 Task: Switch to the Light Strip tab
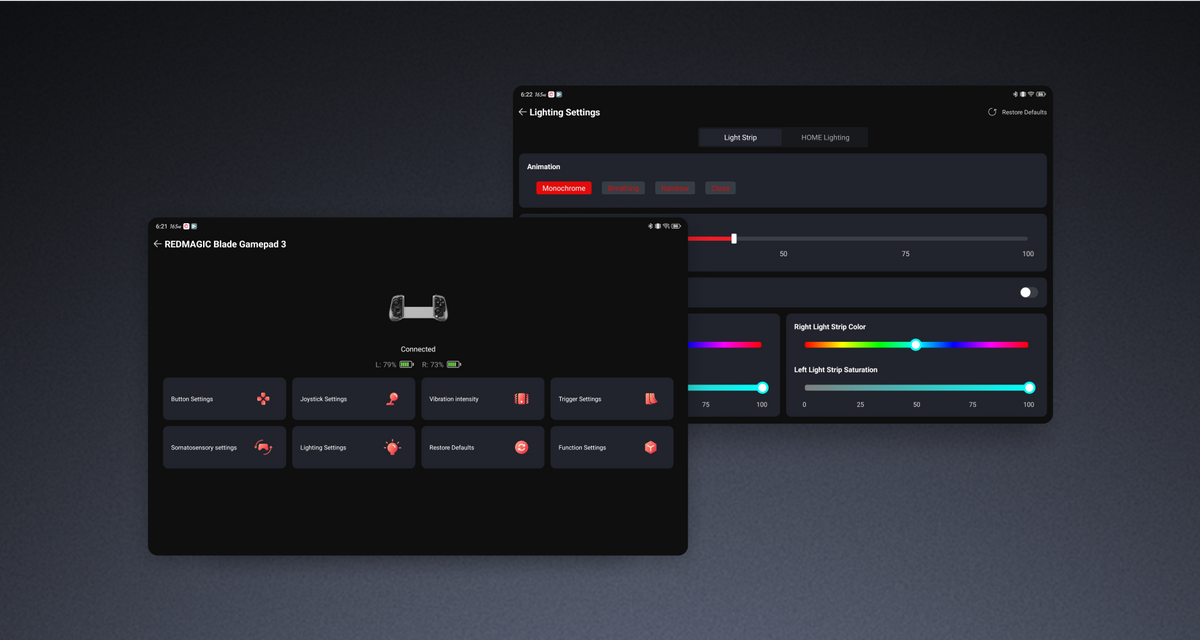740,138
